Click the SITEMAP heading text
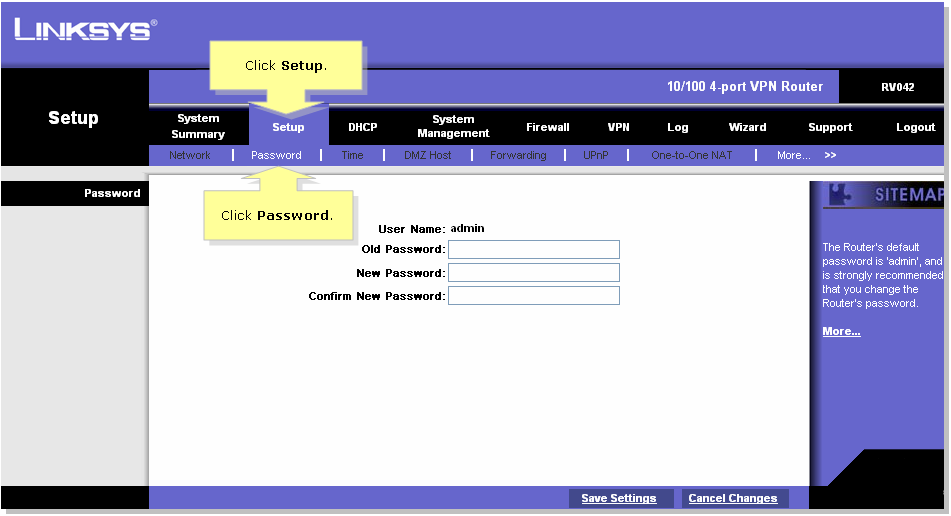Screen dimensions: 951x516 coord(909,195)
